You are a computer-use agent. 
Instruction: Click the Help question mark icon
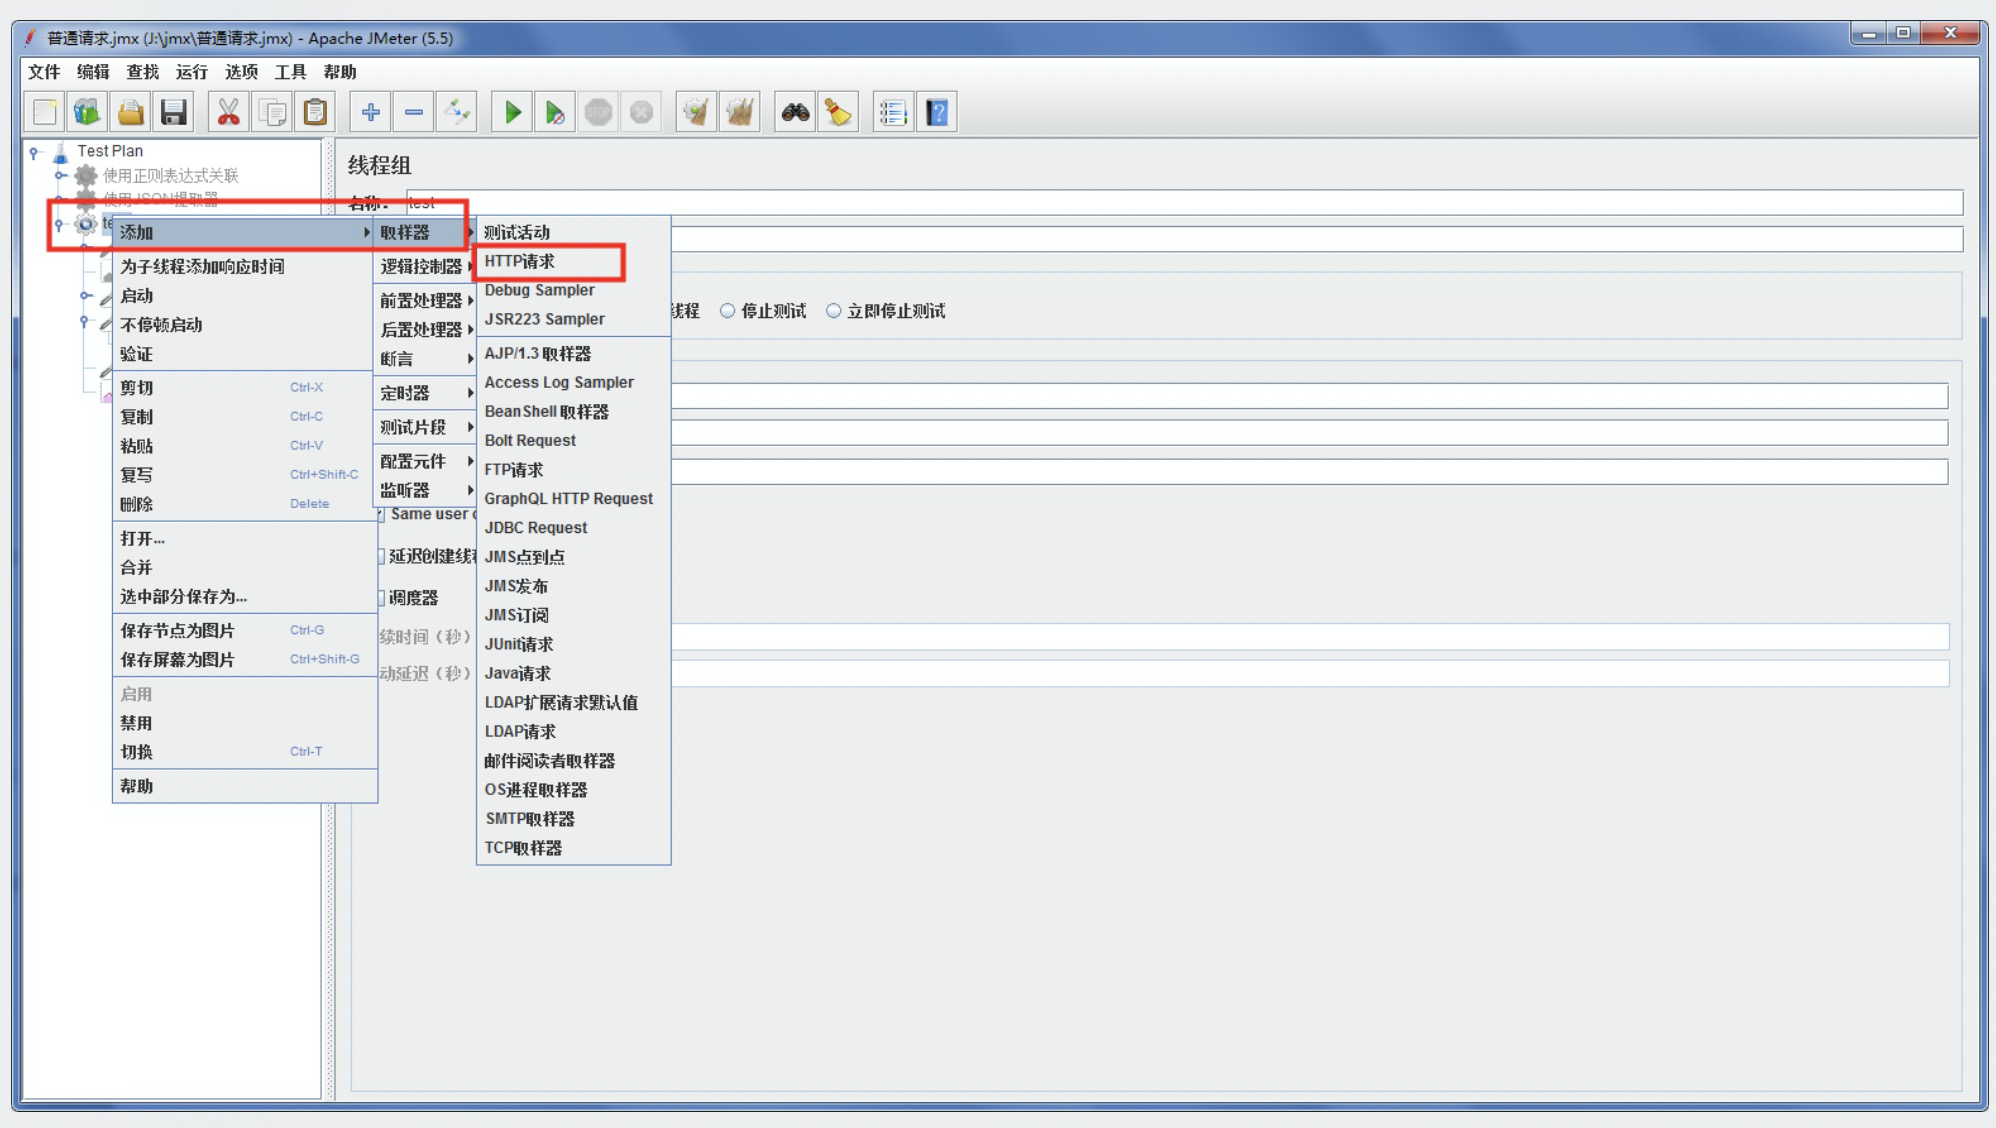[937, 112]
